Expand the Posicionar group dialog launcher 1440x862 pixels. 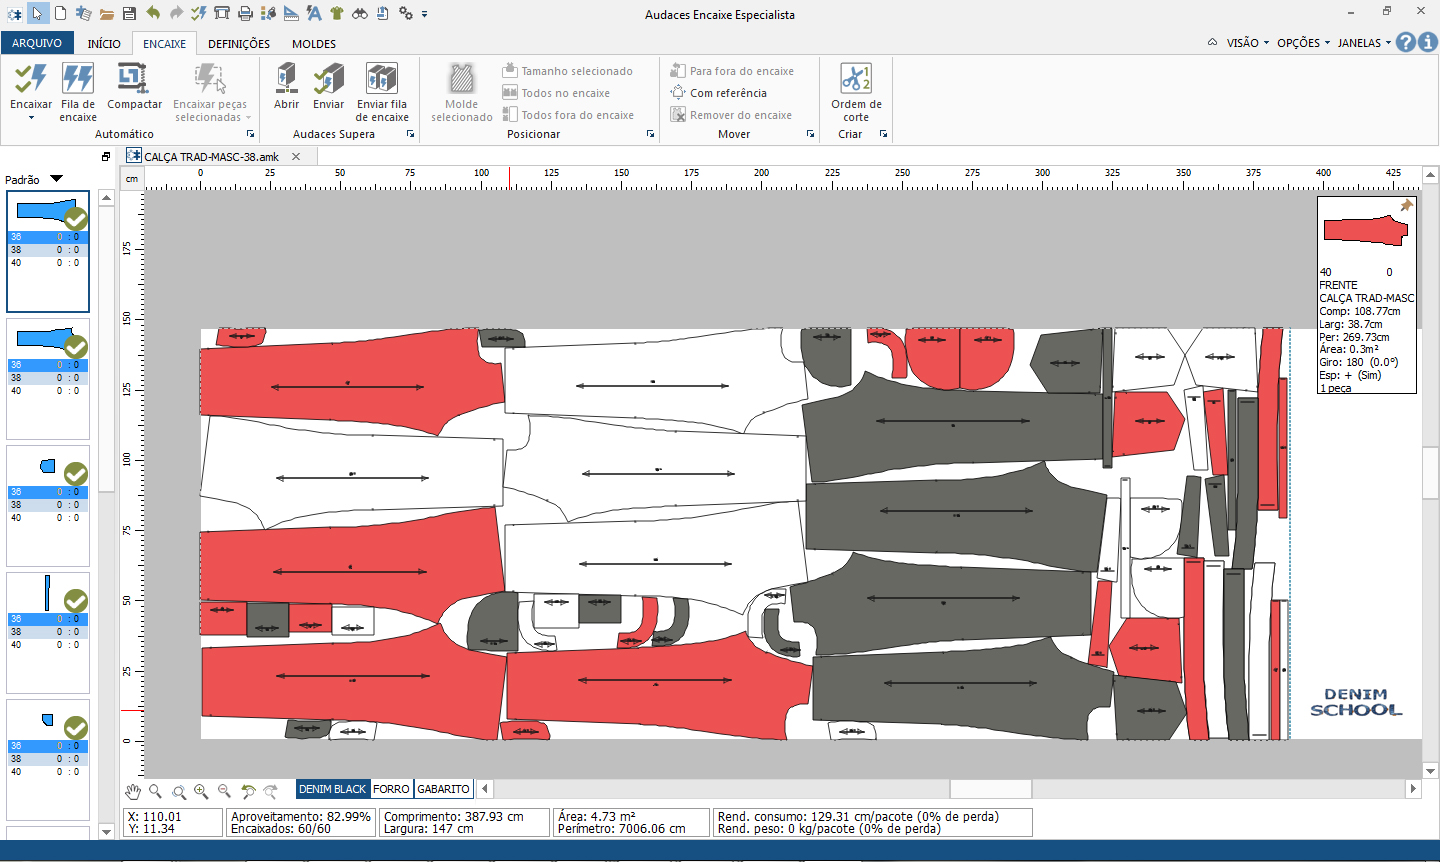click(x=650, y=134)
